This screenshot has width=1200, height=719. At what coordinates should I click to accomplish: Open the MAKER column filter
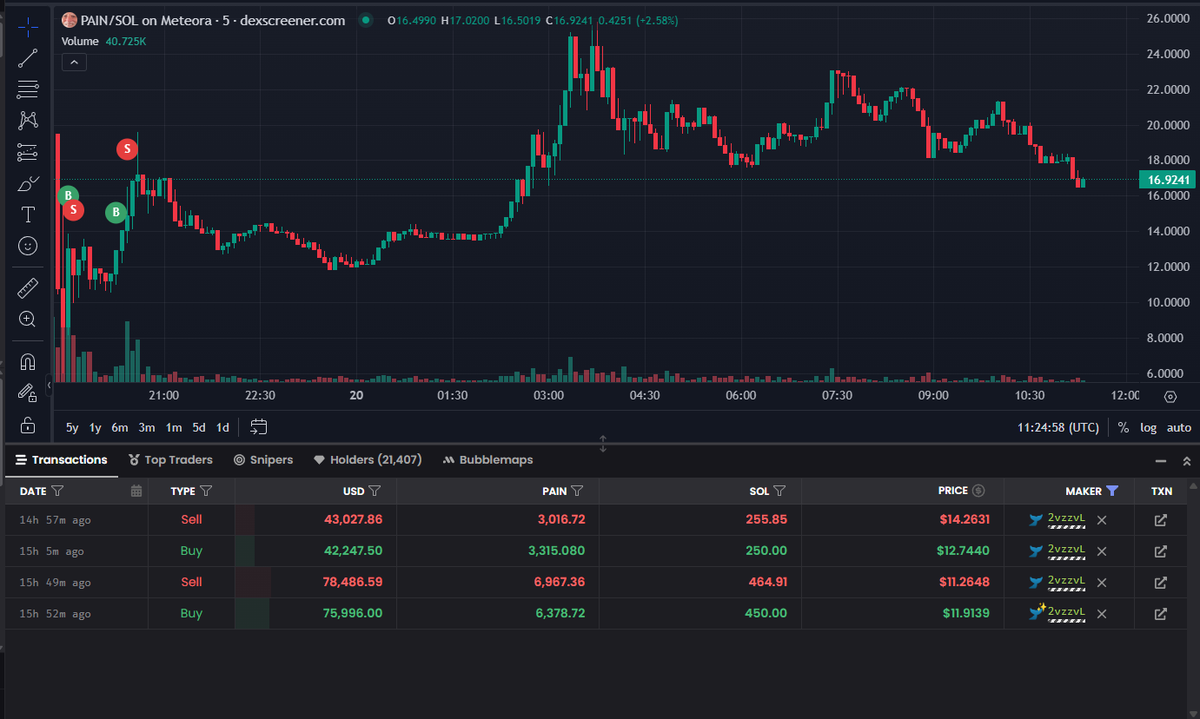1110,491
